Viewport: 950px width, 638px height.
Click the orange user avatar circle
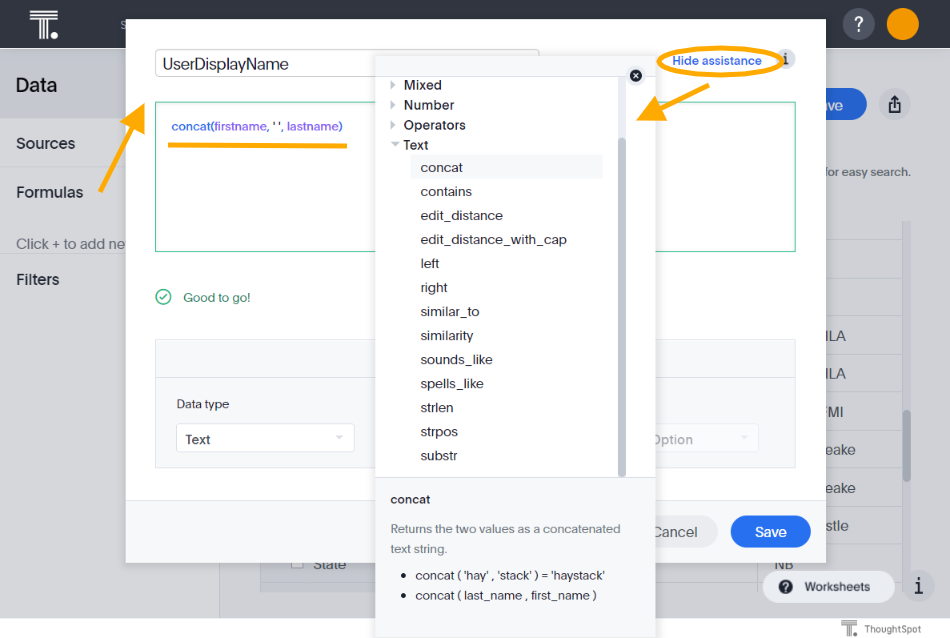coord(902,23)
